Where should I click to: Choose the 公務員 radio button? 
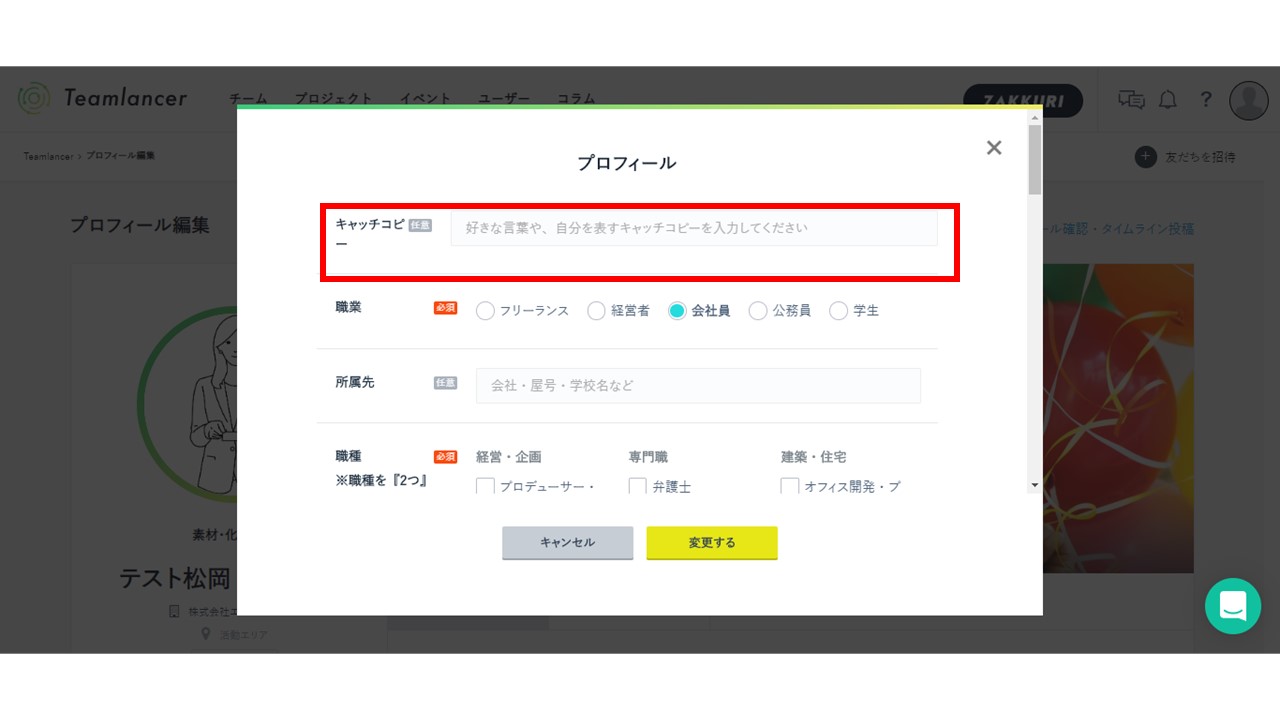click(758, 311)
